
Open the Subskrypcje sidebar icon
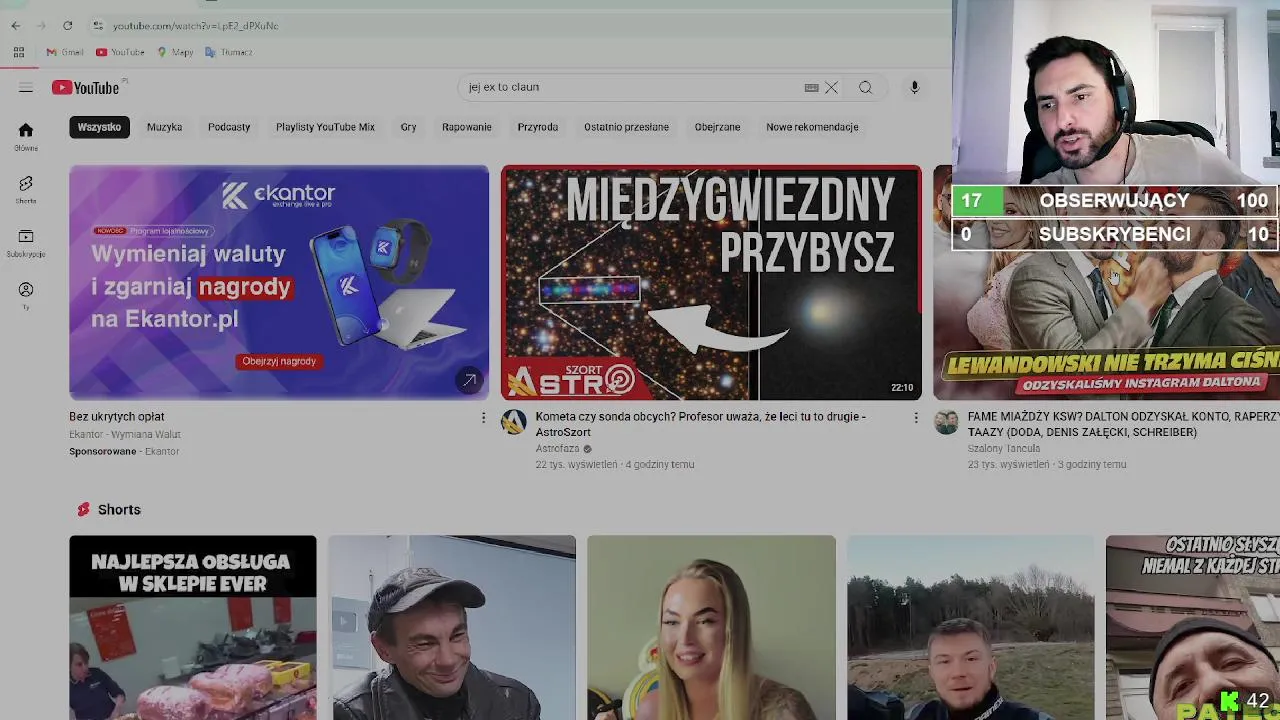[x=26, y=243]
